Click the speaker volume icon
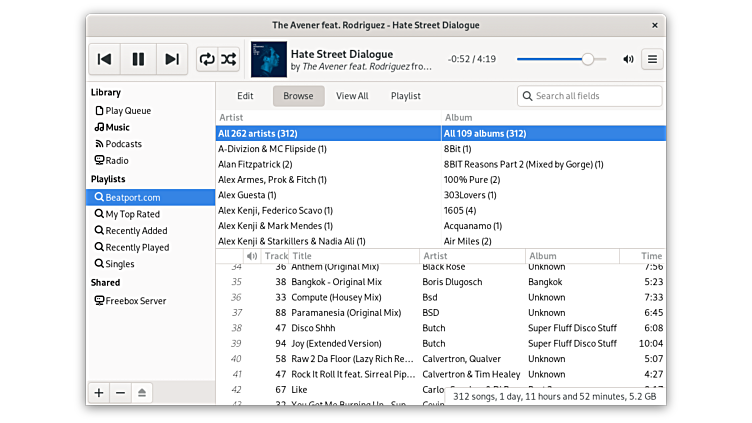Image resolution: width=752 pixels, height=423 pixels. pyautogui.click(x=628, y=59)
